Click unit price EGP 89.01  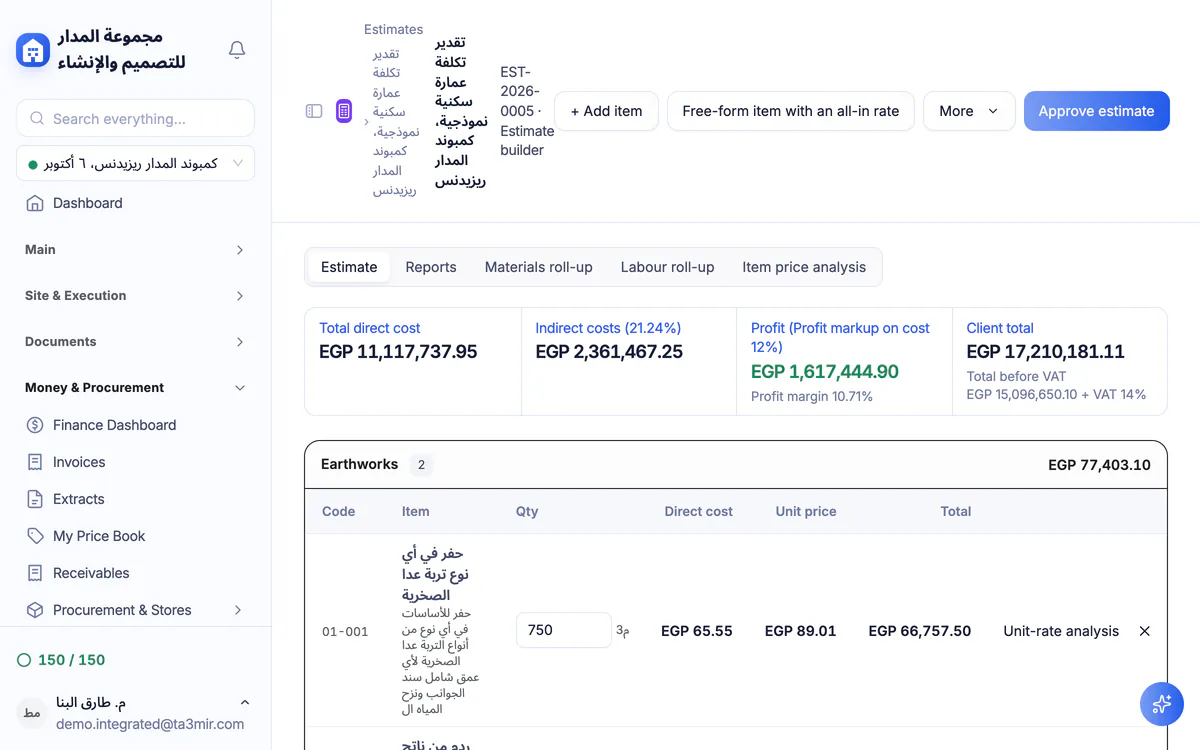click(800, 631)
